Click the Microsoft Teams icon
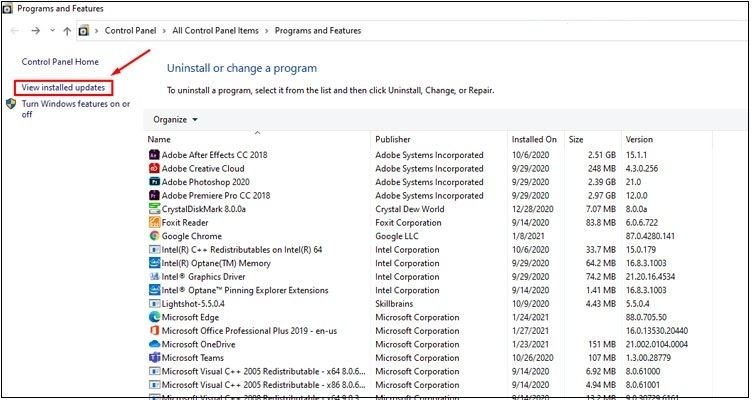The height and width of the screenshot is (400, 755). (154, 357)
